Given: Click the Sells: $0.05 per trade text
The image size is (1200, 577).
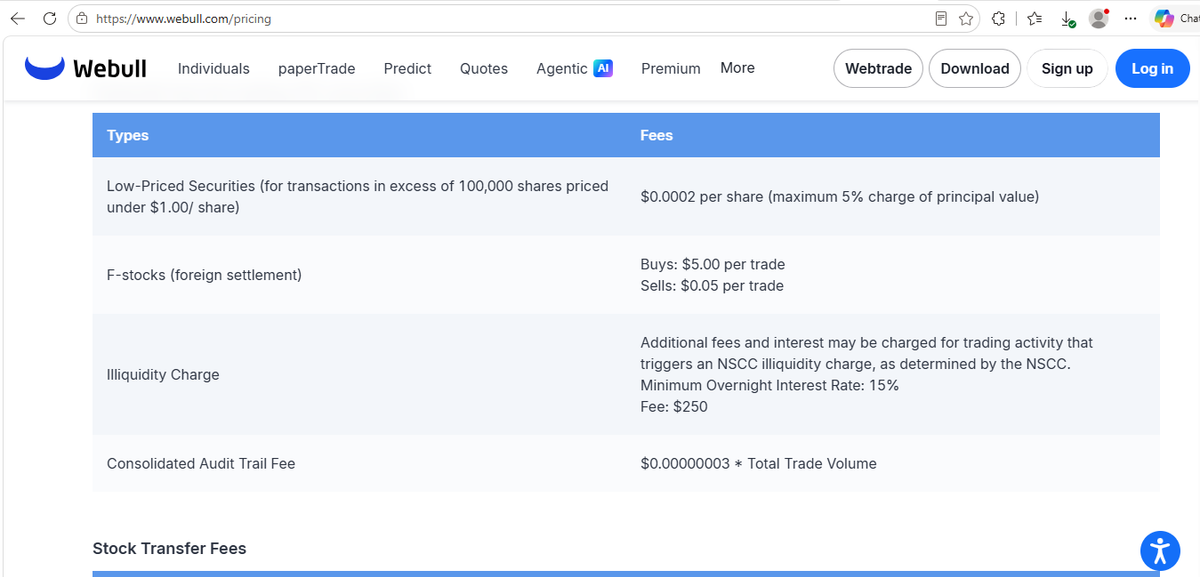Looking at the screenshot, I should point(712,286).
